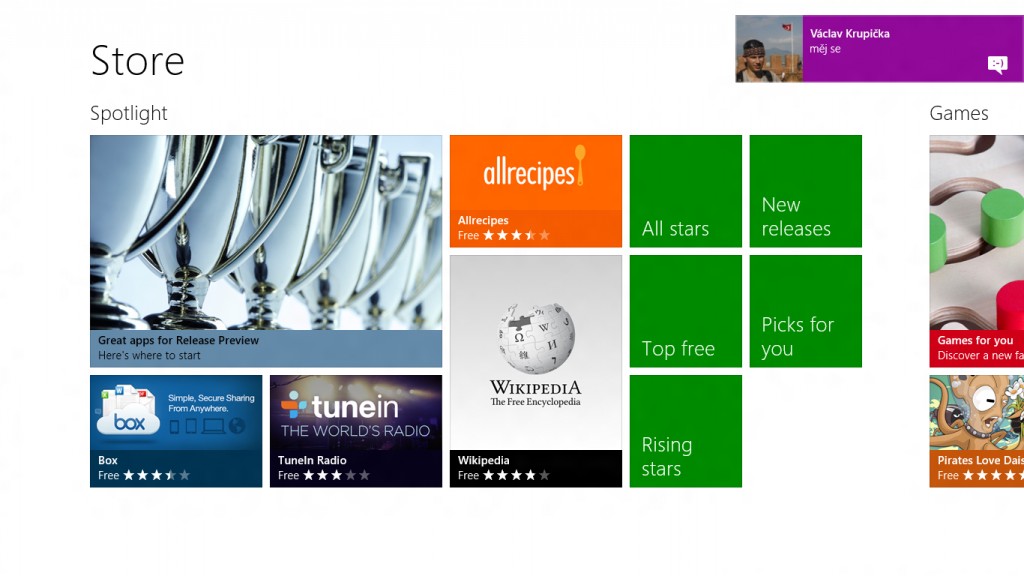Click the Allrecipes star rating
Screen dimensions: 1024x576
(516, 235)
